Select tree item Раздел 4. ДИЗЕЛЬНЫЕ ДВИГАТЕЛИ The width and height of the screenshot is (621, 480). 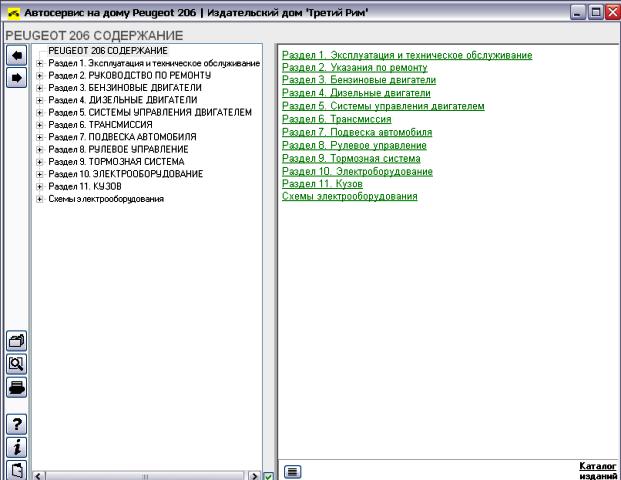pyautogui.click(x=122, y=100)
